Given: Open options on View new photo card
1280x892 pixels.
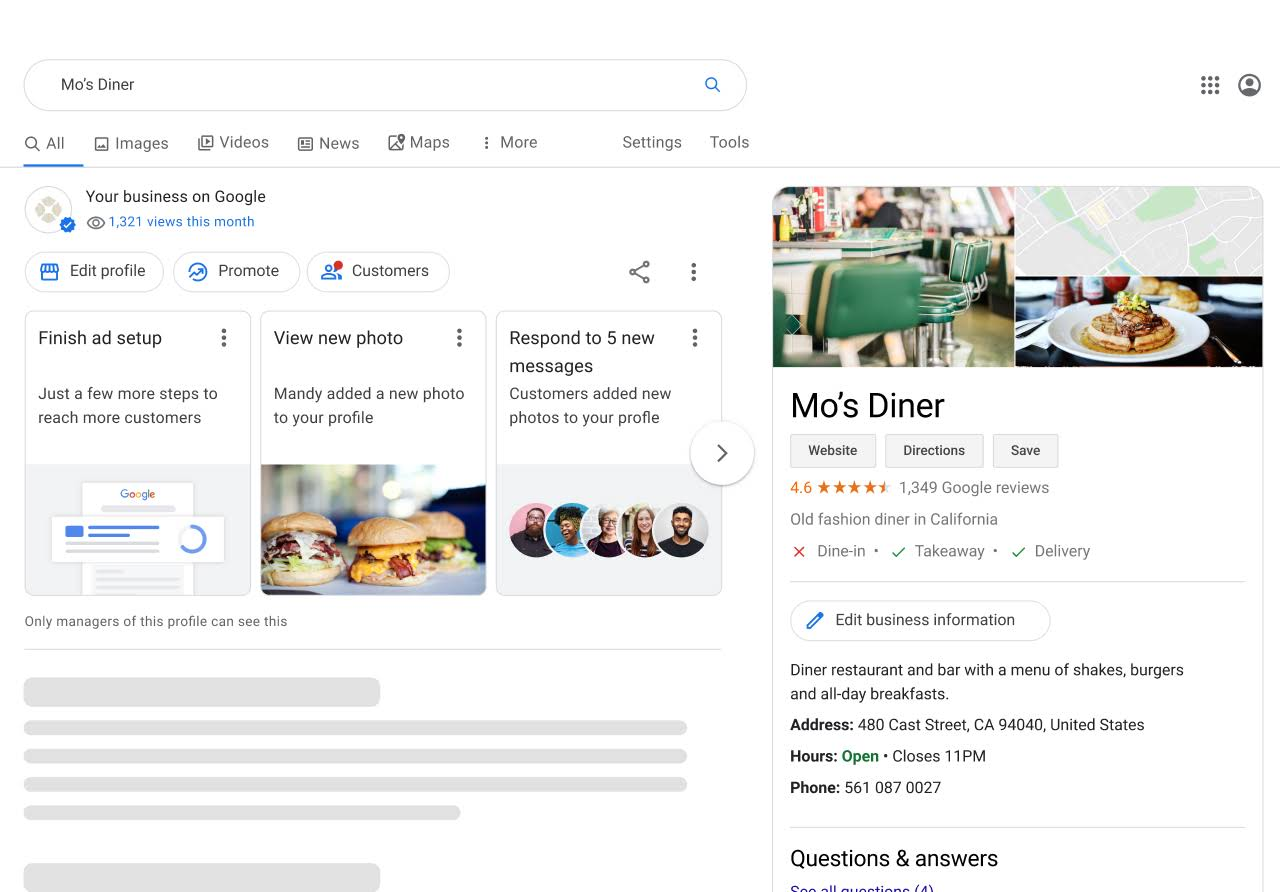Looking at the screenshot, I should click(x=459, y=338).
